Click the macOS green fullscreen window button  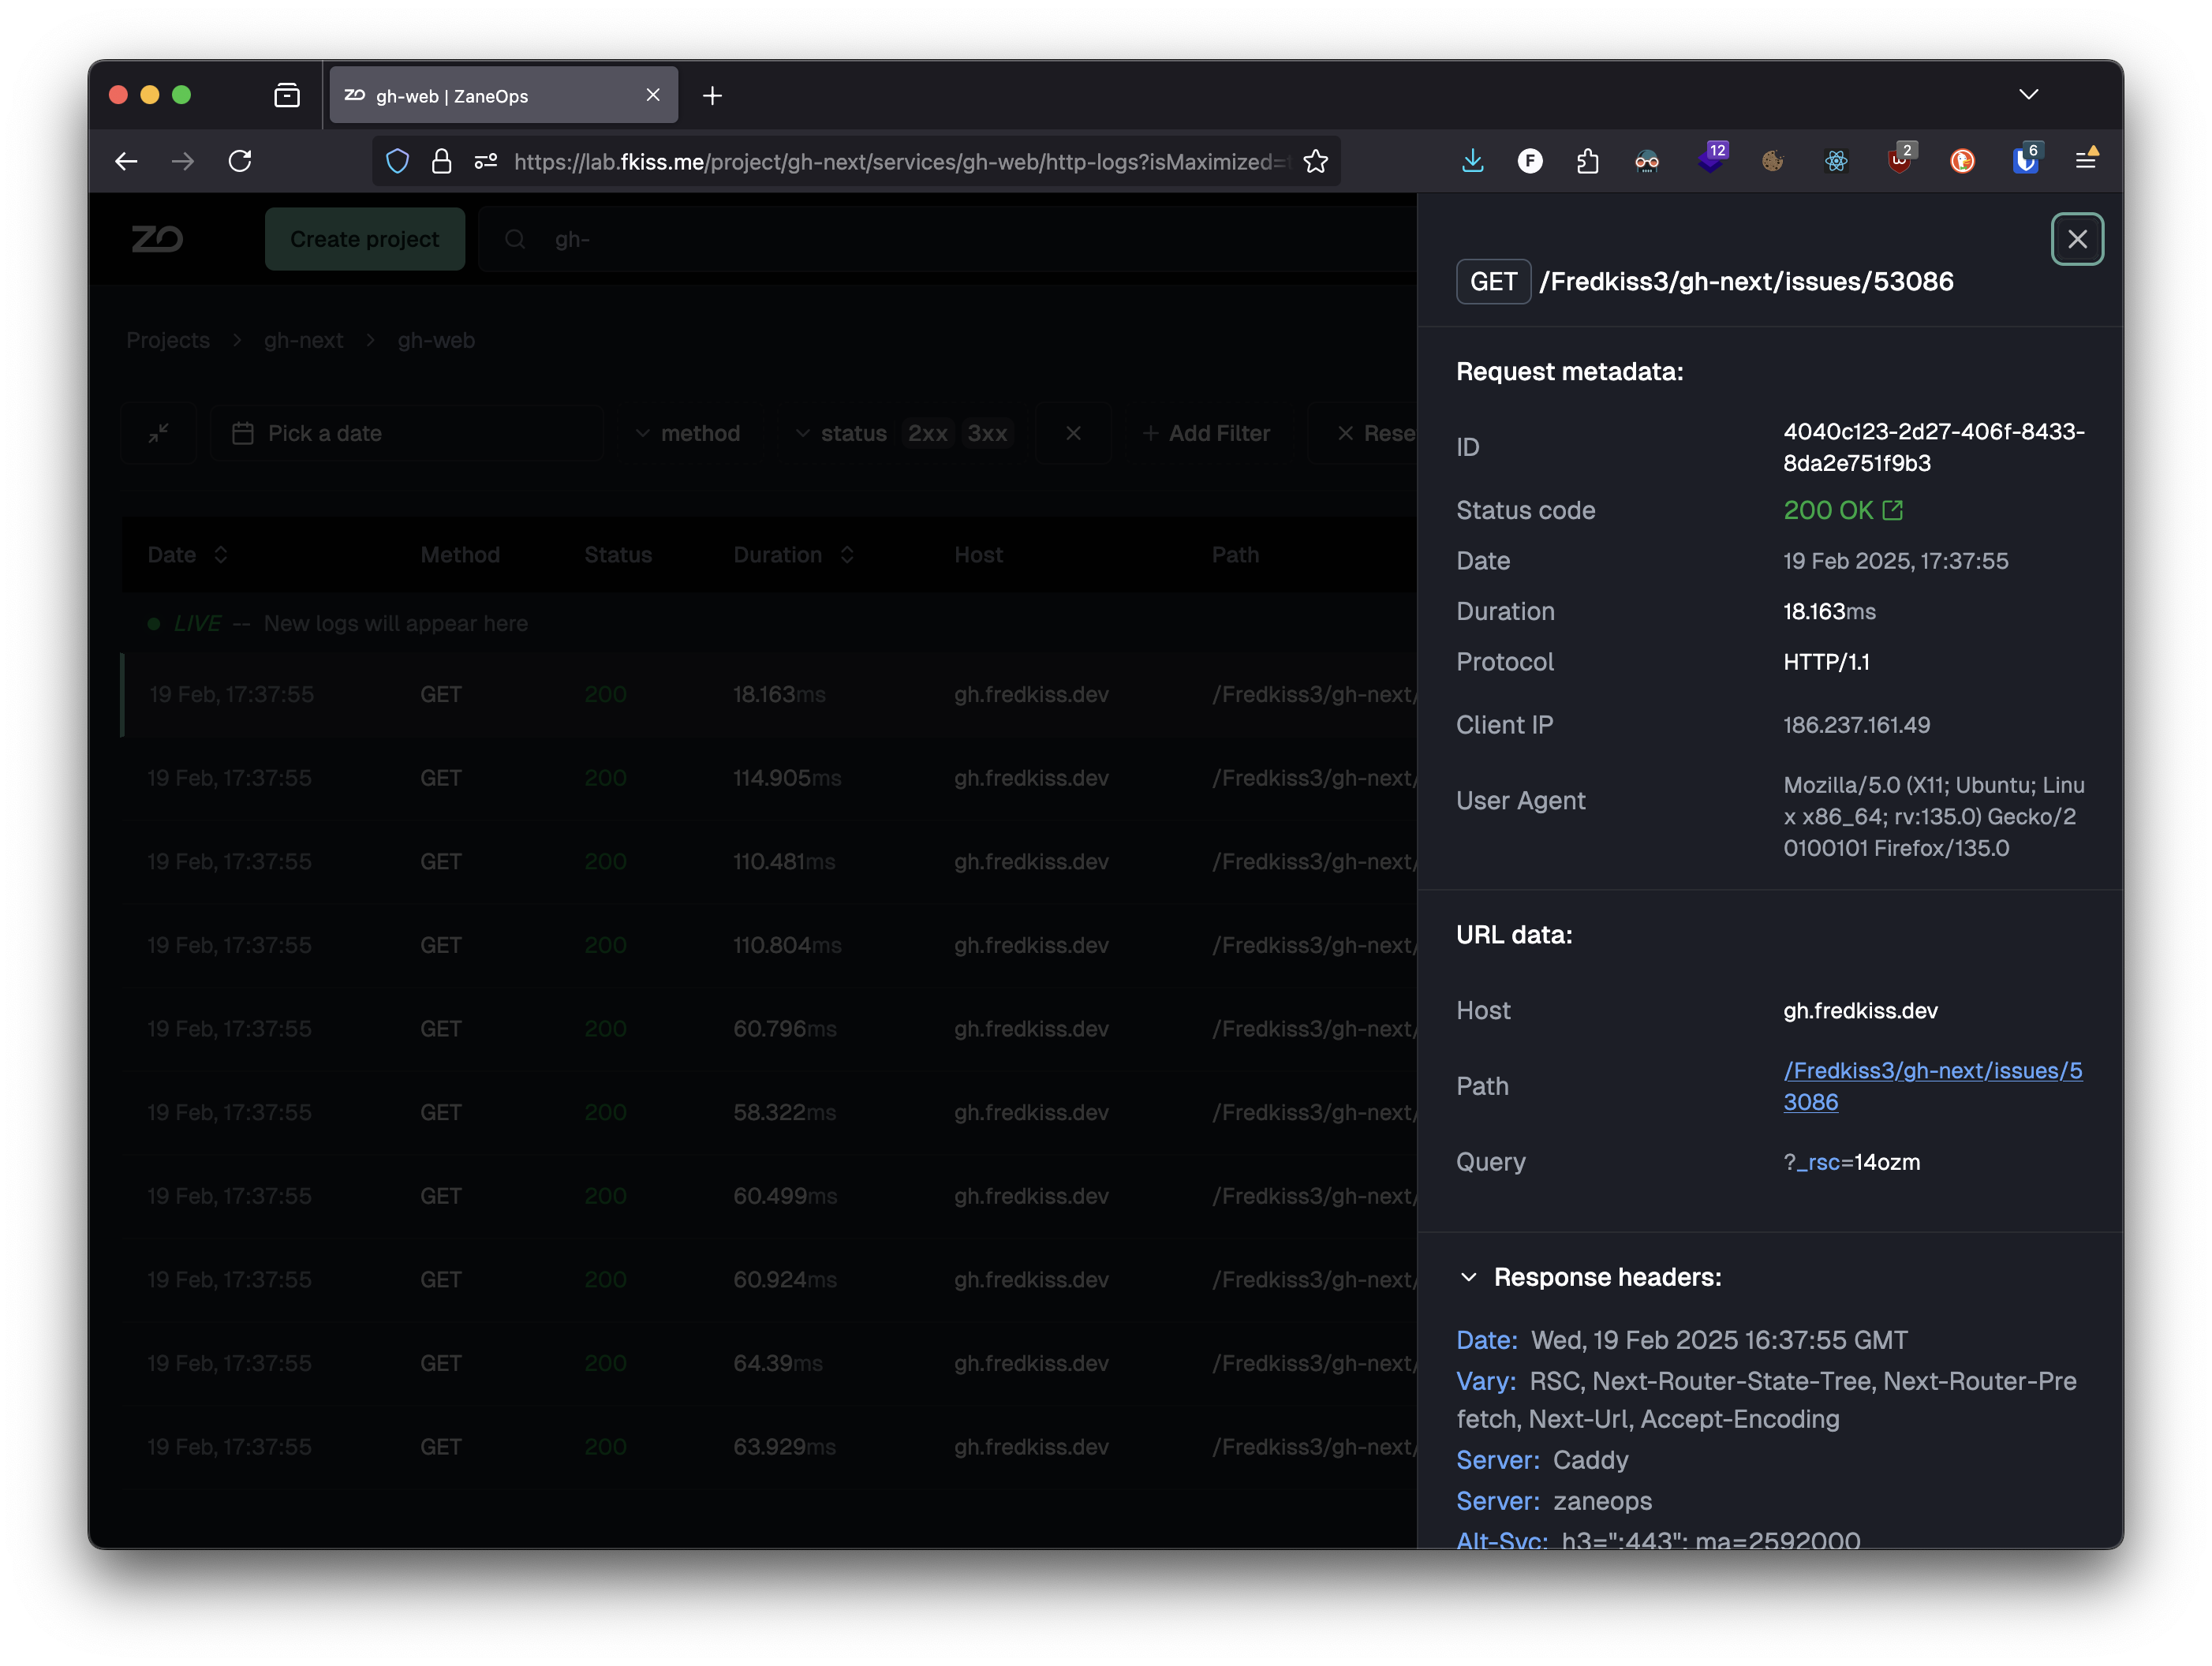[x=181, y=95]
